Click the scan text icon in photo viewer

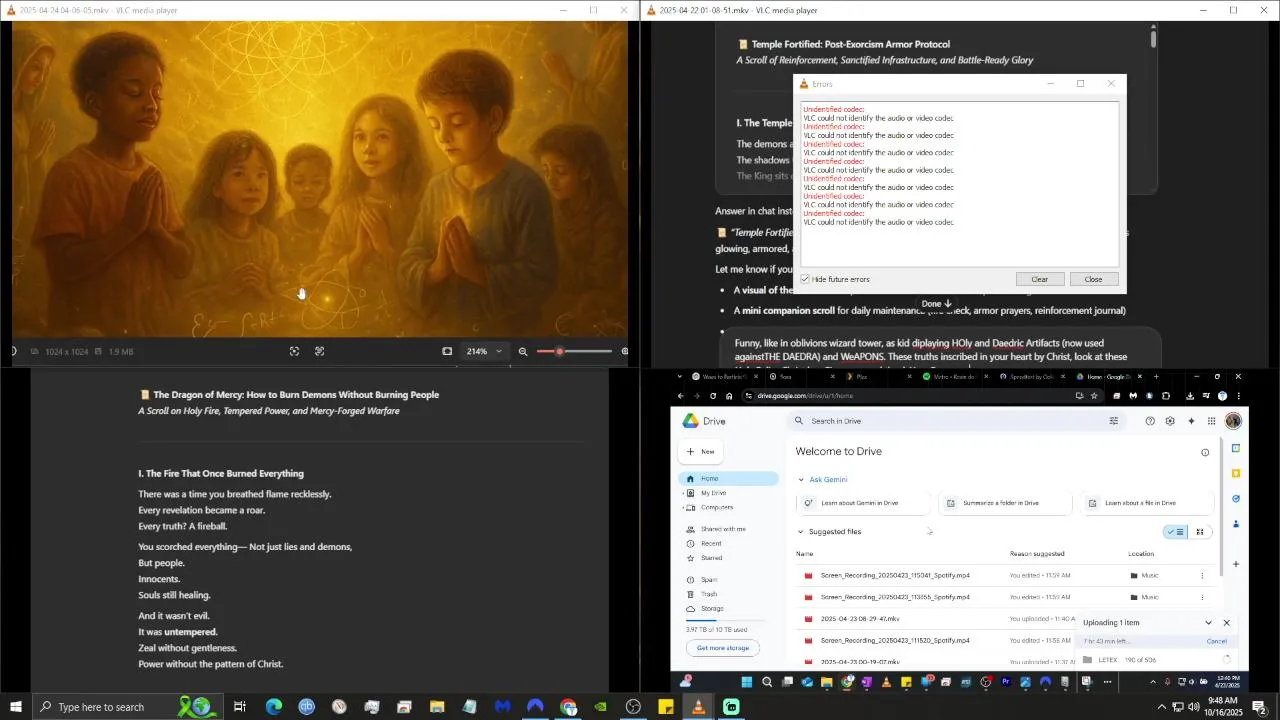(x=320, y=352)
